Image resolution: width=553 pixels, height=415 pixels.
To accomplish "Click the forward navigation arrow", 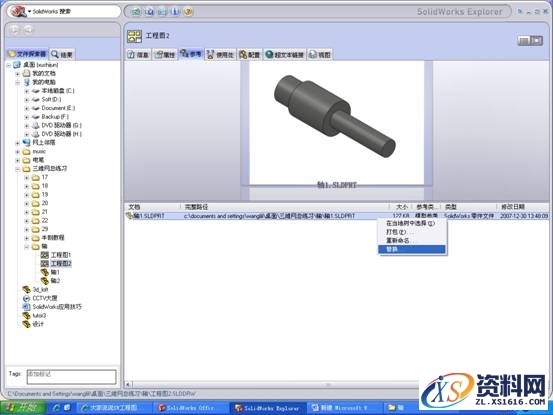I will coord(28,29).
